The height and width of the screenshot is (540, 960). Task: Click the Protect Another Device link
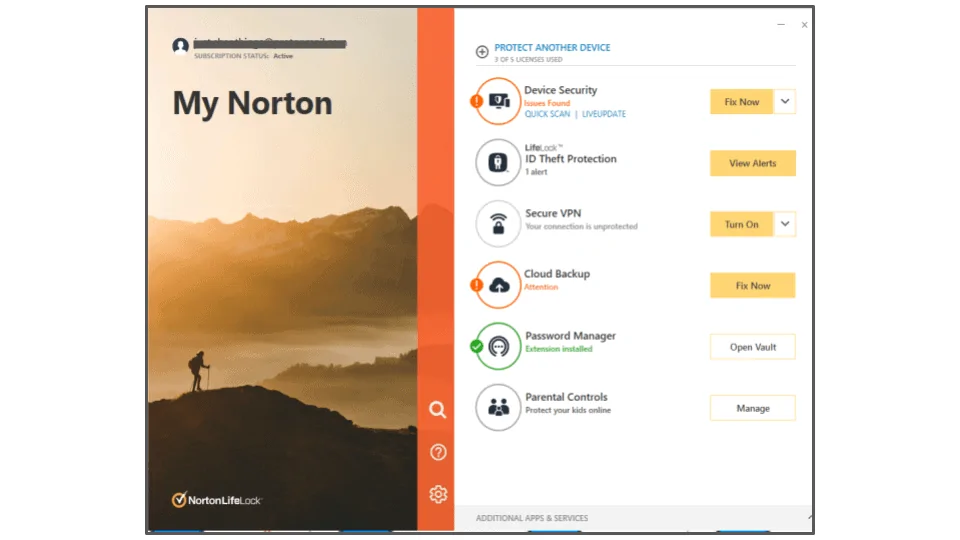pos(552,47)
